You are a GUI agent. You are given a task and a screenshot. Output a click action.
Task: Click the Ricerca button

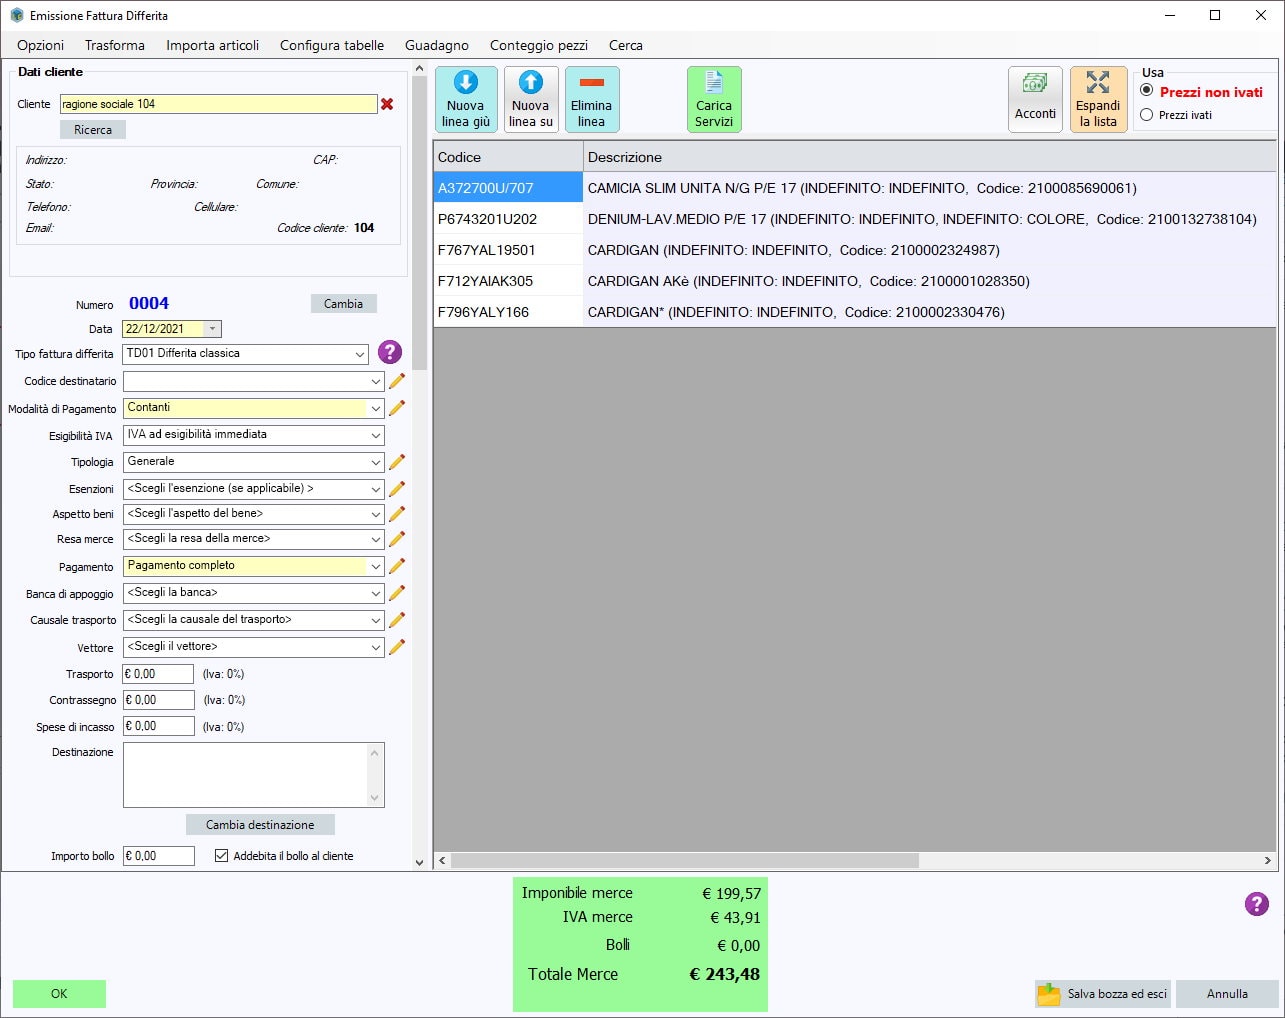coord(93,130)
